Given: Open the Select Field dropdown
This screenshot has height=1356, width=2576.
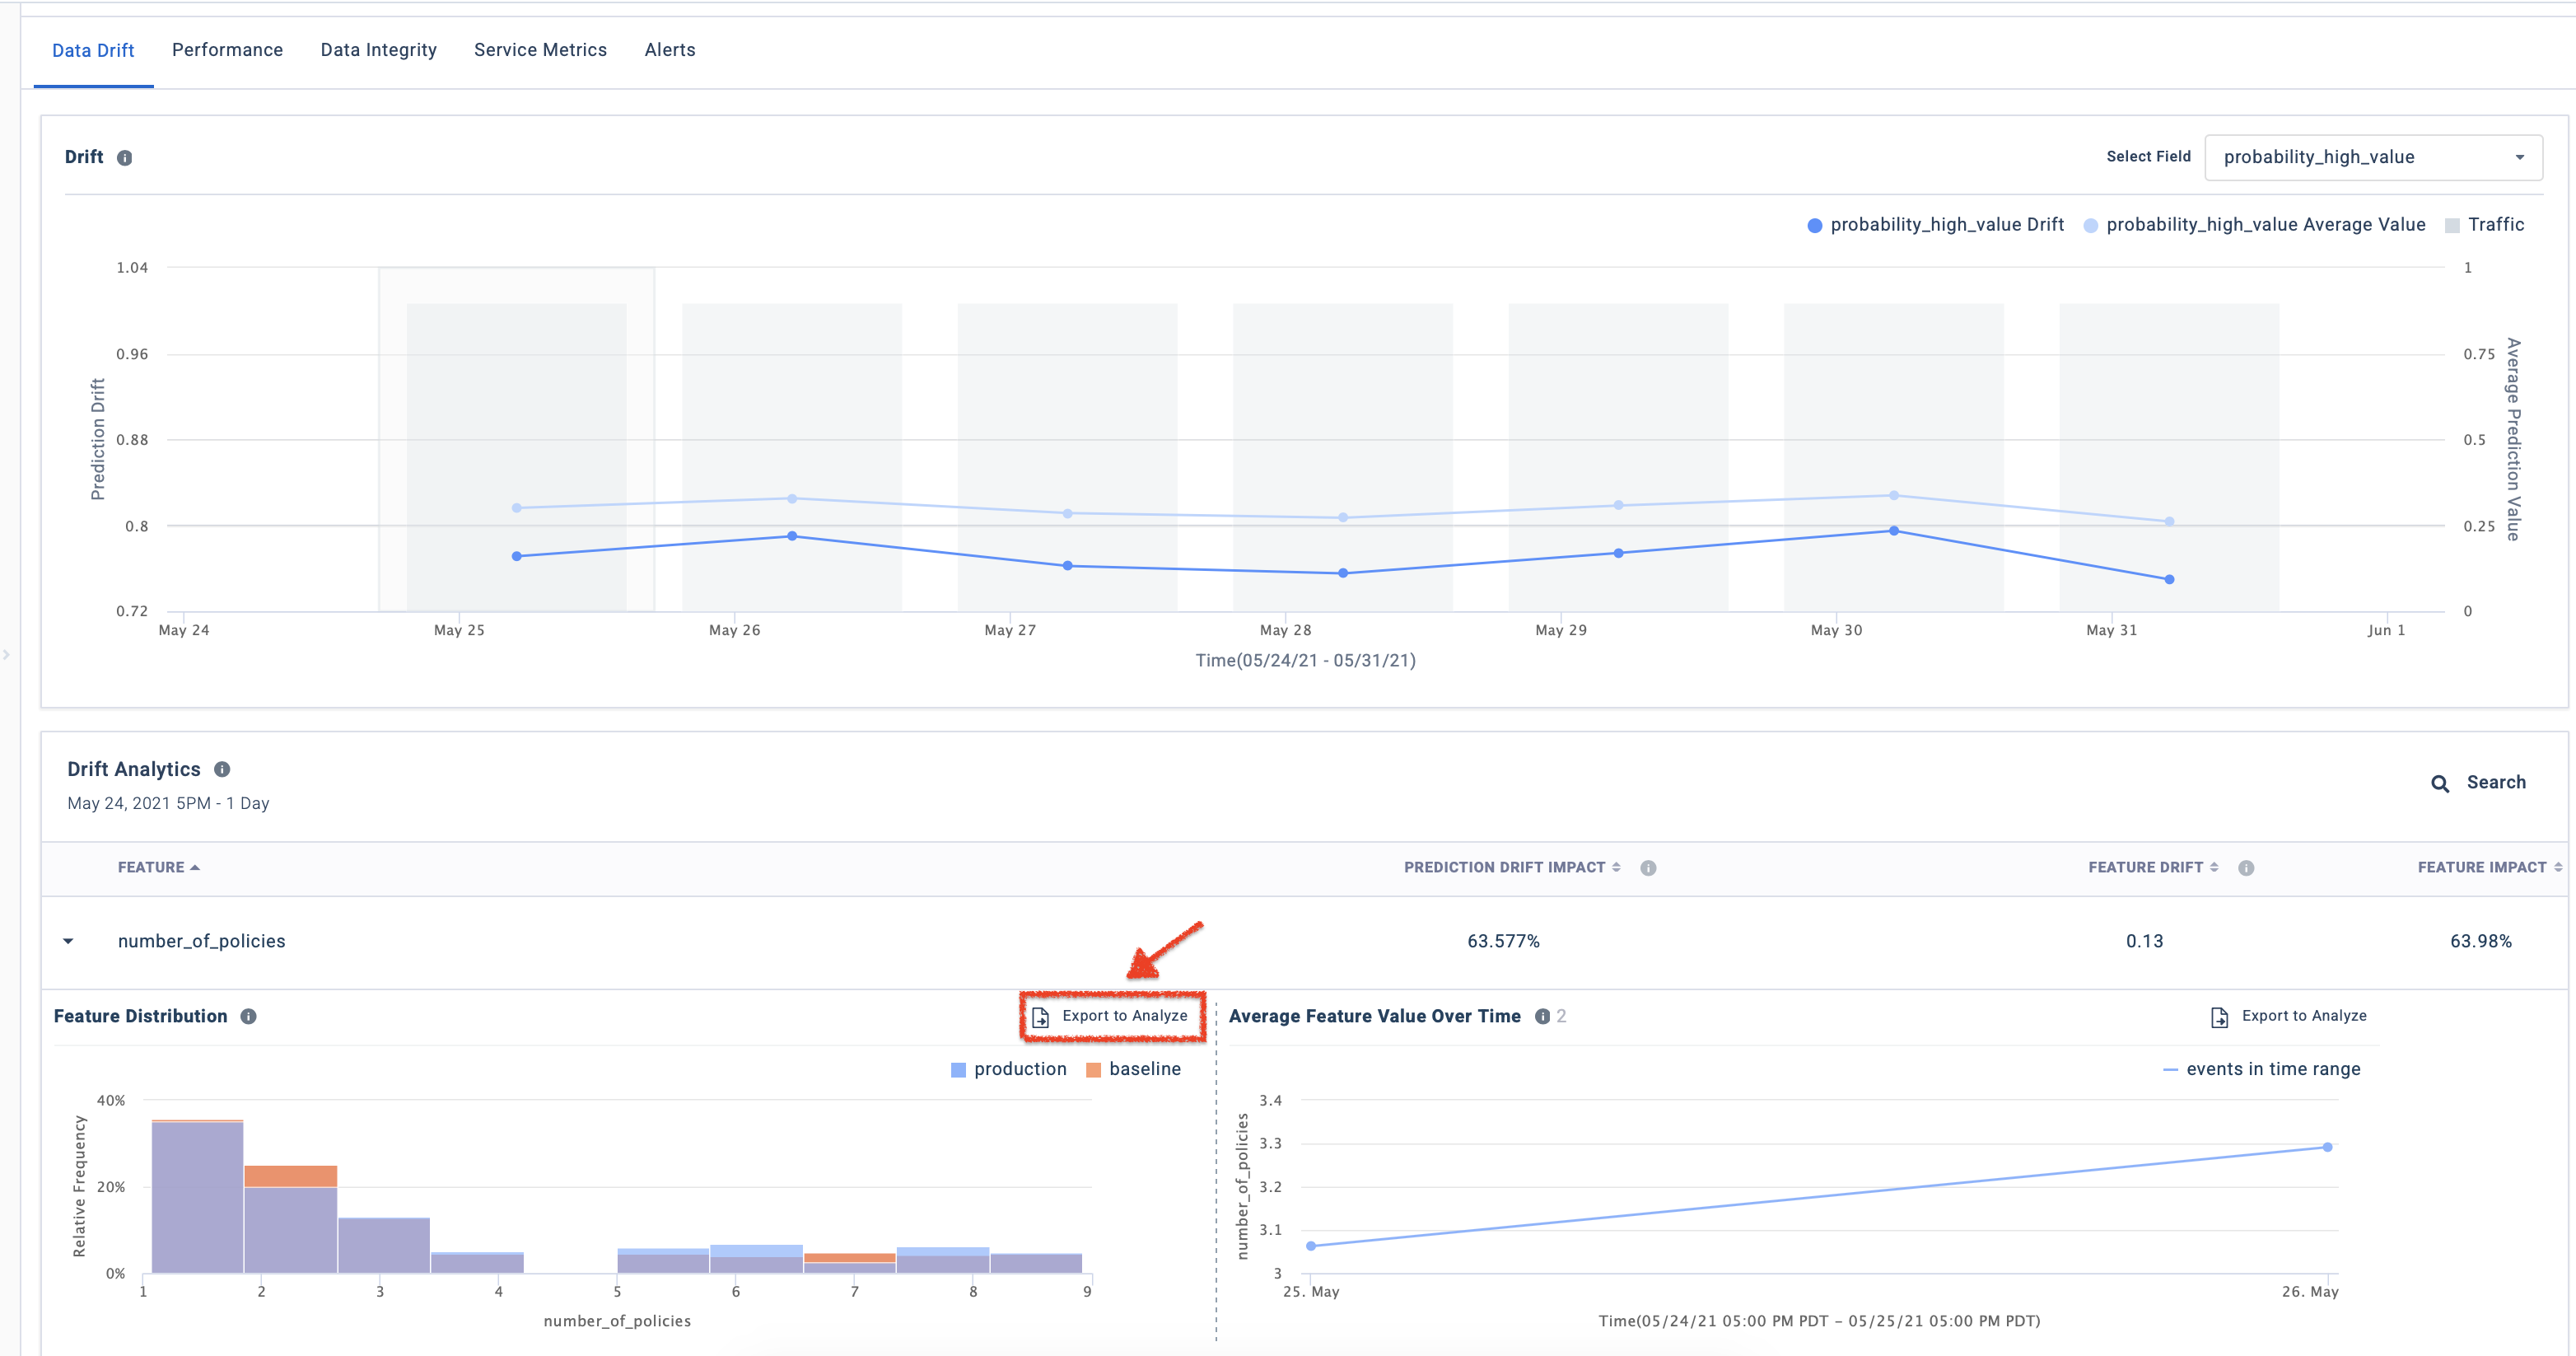Looking at the screenshot, I should point(2372,157).
